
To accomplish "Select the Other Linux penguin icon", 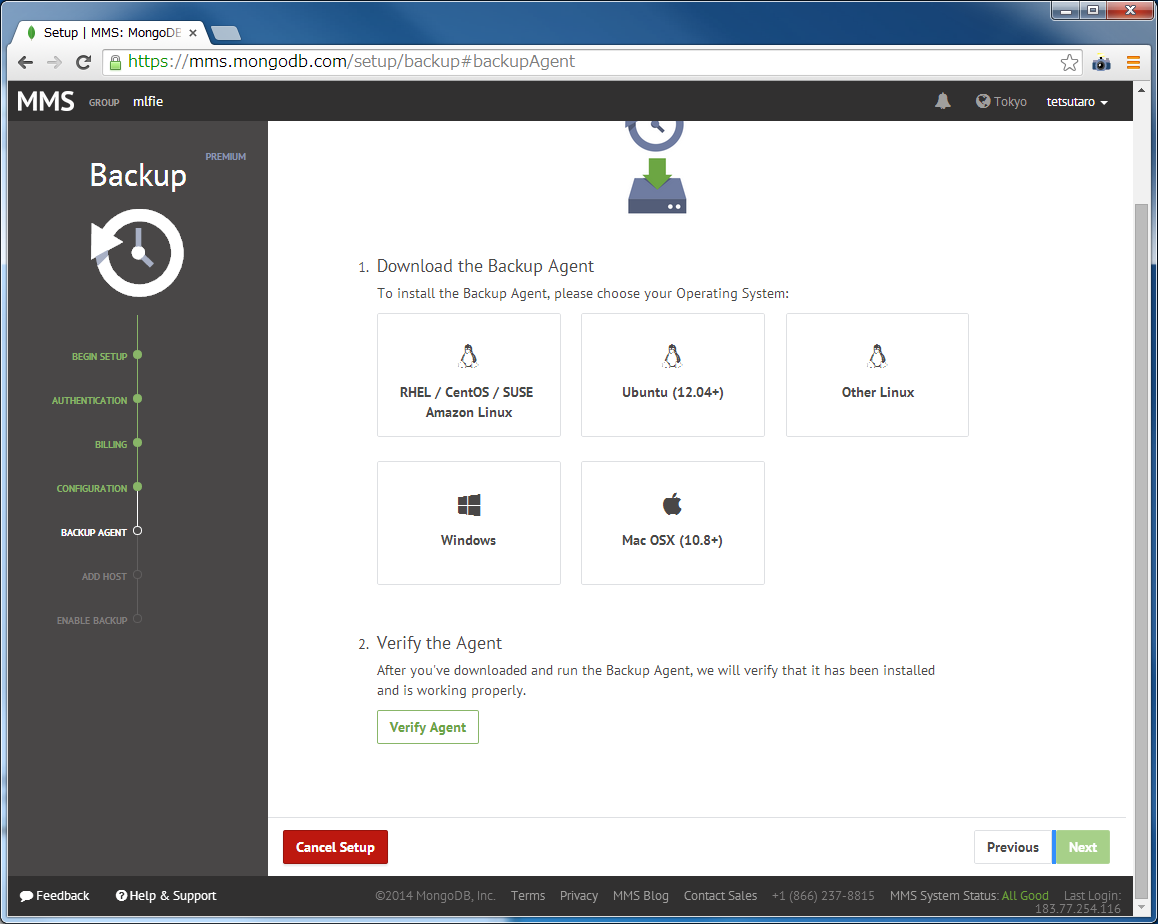I will tap(876, 354).
